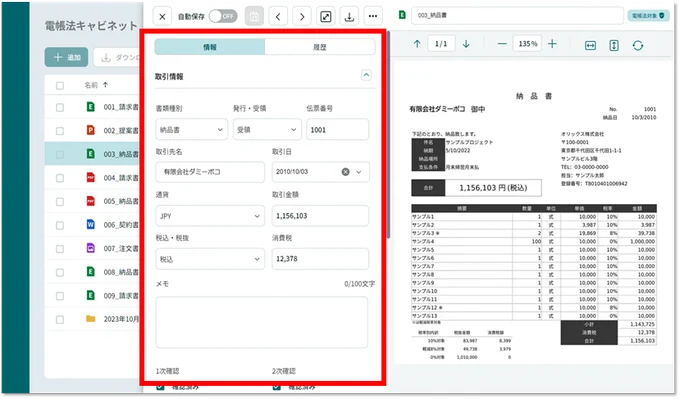
Task: Toggle the select-all checkbox in header
Action: coord(60,85)
